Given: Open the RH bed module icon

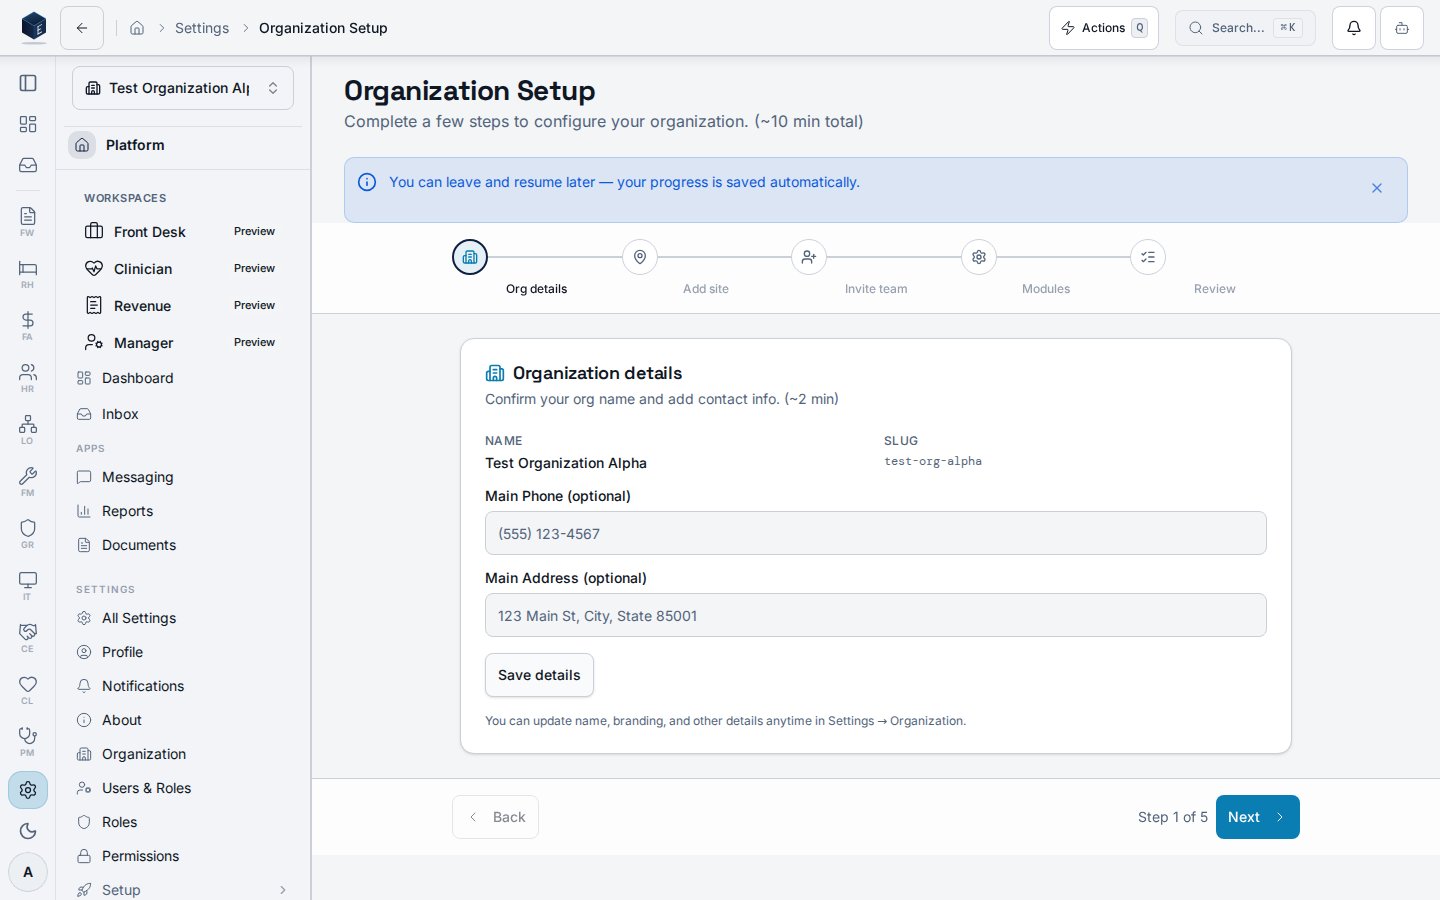Looking at the screenshot, I should pyautogui.click(x=28, y=273).
